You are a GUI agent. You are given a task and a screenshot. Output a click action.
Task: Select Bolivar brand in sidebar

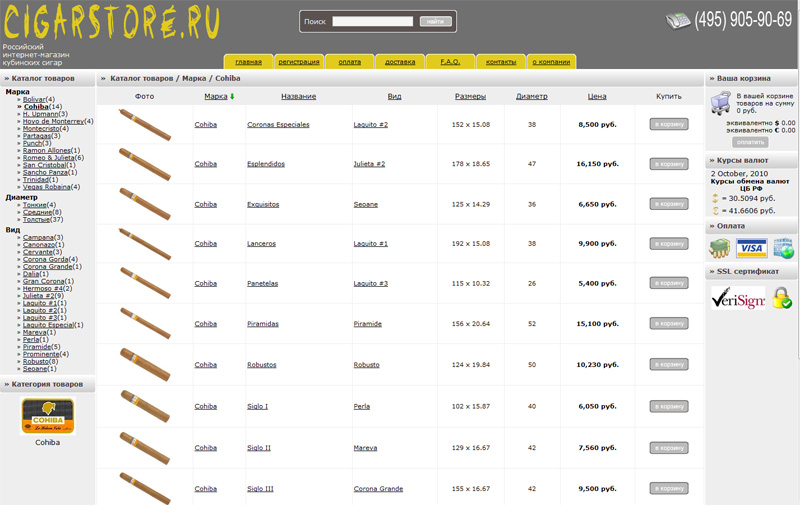click(x=34, y=99)
